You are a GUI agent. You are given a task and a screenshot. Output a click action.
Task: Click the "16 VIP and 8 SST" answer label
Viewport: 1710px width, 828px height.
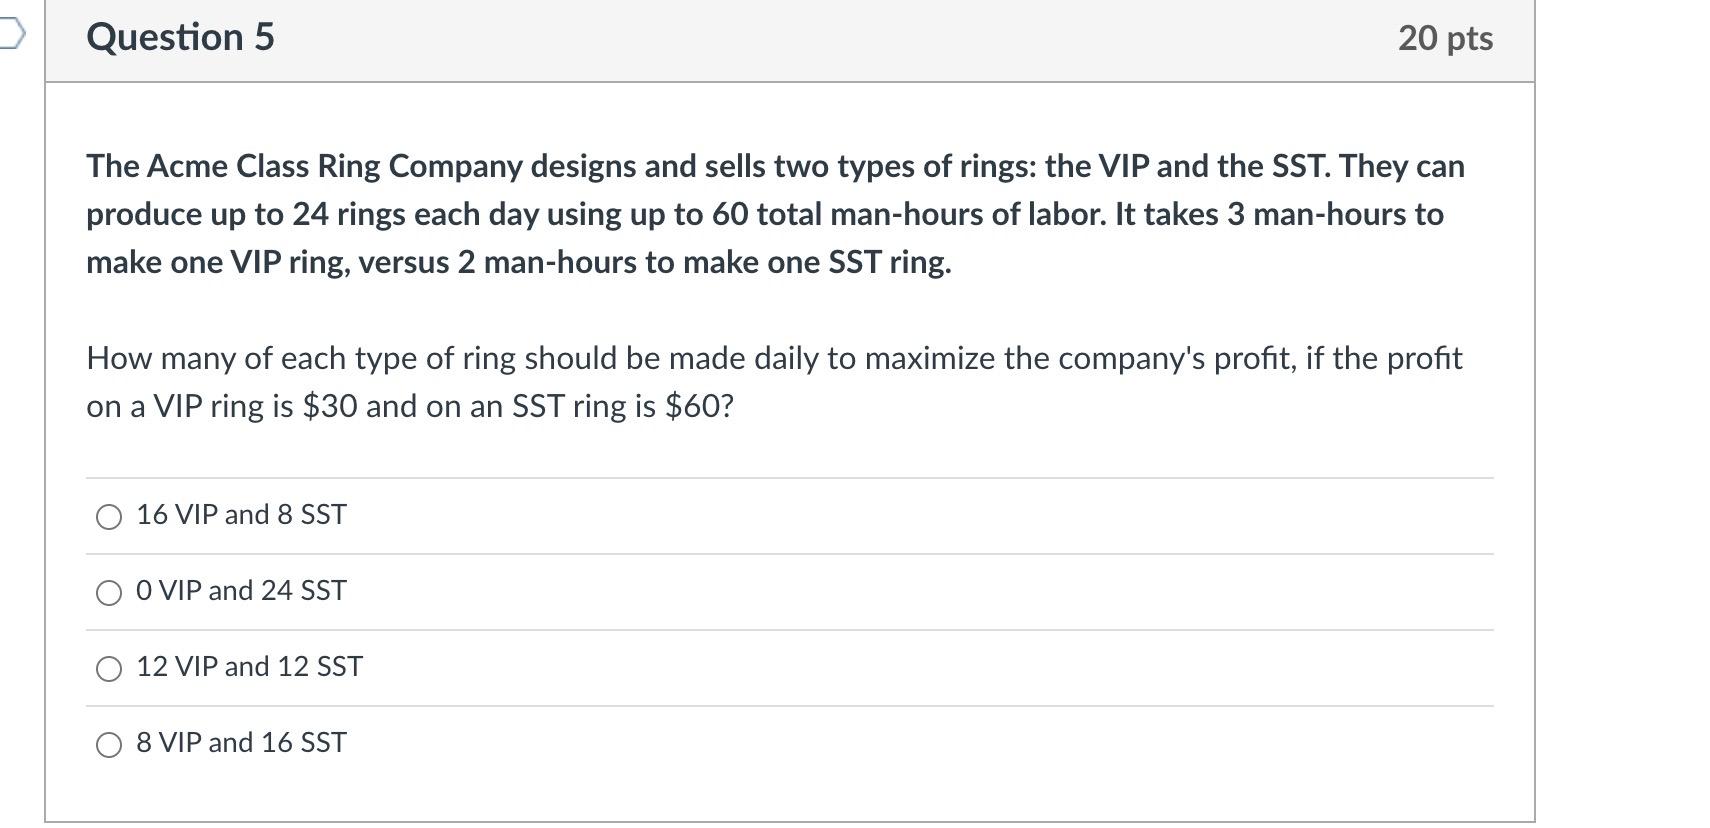click(241, 514)
